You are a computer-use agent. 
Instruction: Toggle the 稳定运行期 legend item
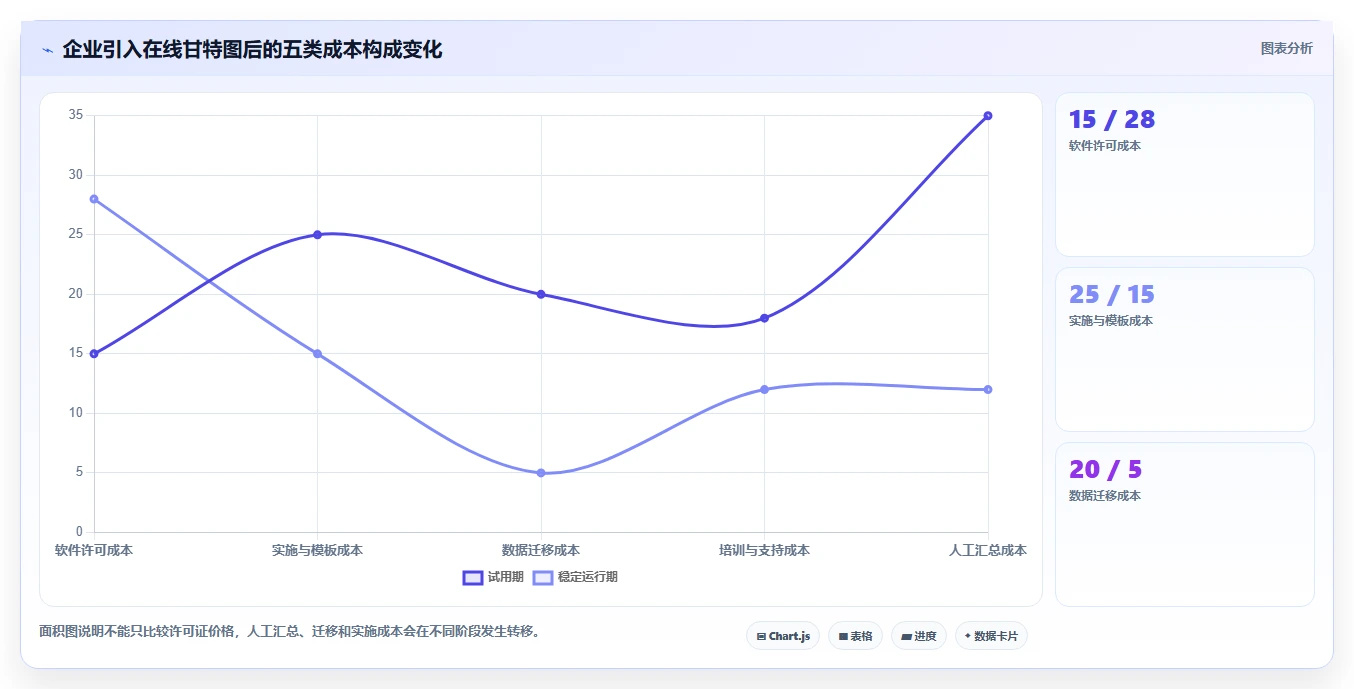575,577
